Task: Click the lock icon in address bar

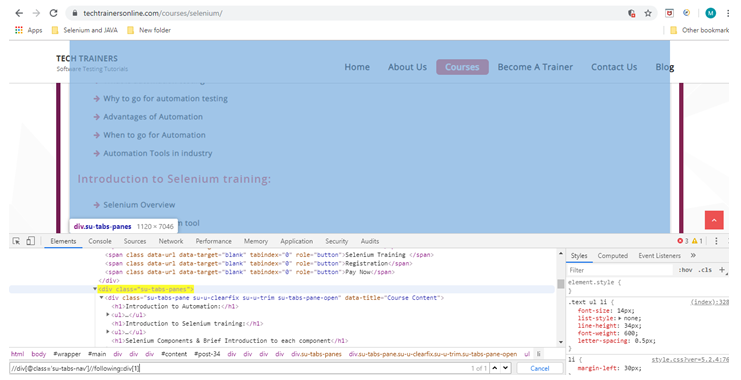Action: (x=75, y=13)
